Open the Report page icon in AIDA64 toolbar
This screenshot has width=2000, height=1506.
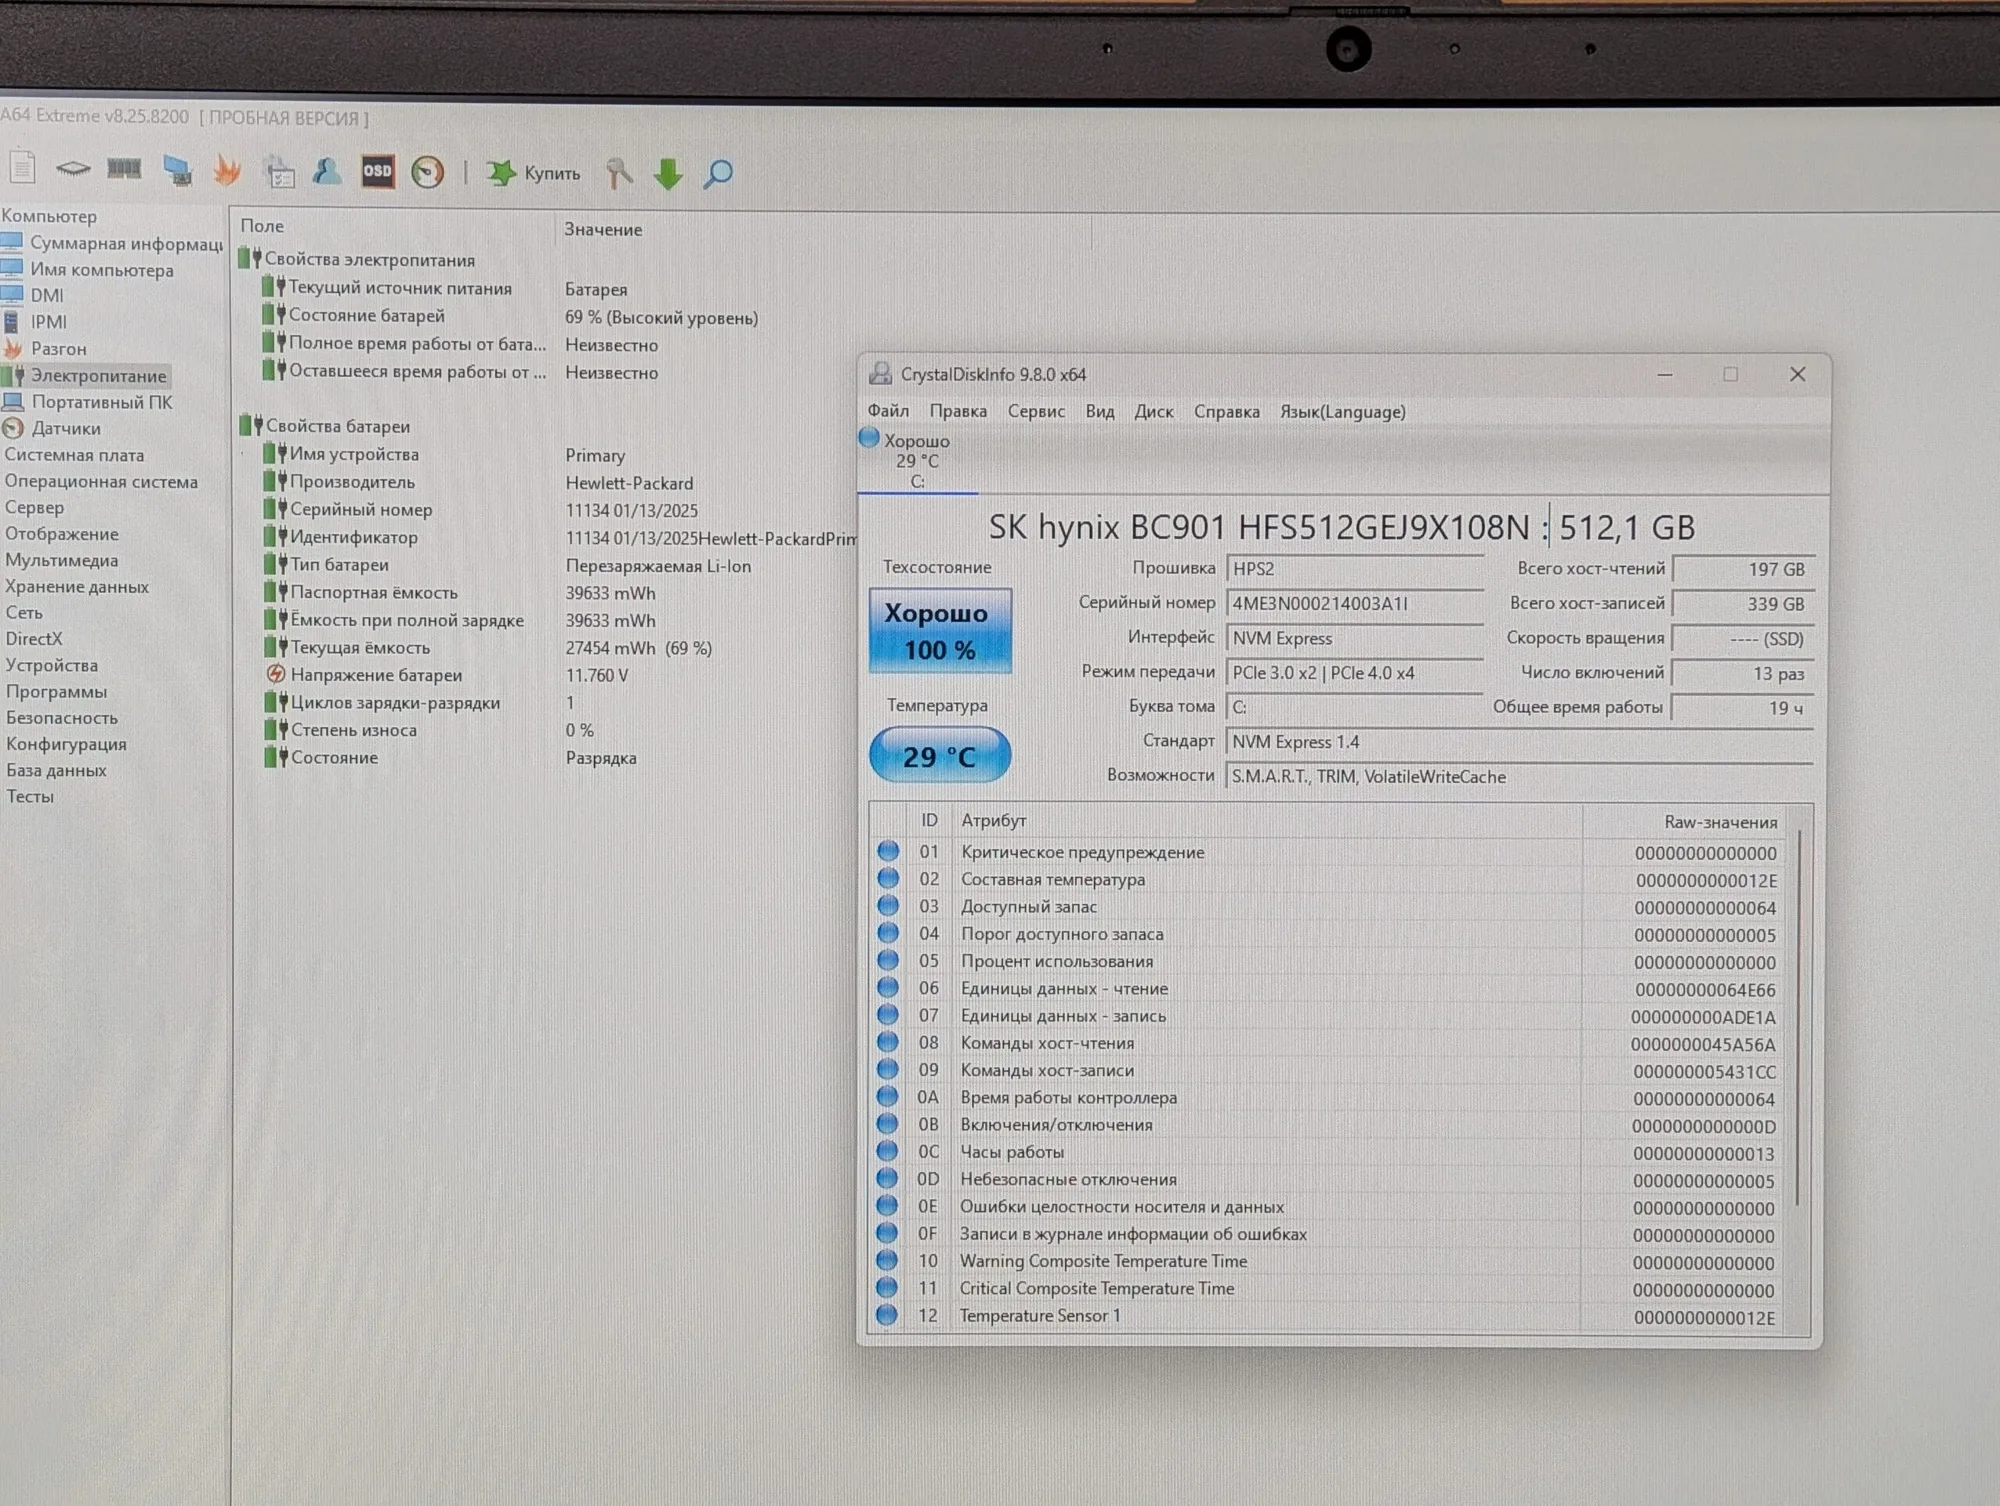(23, 168)
